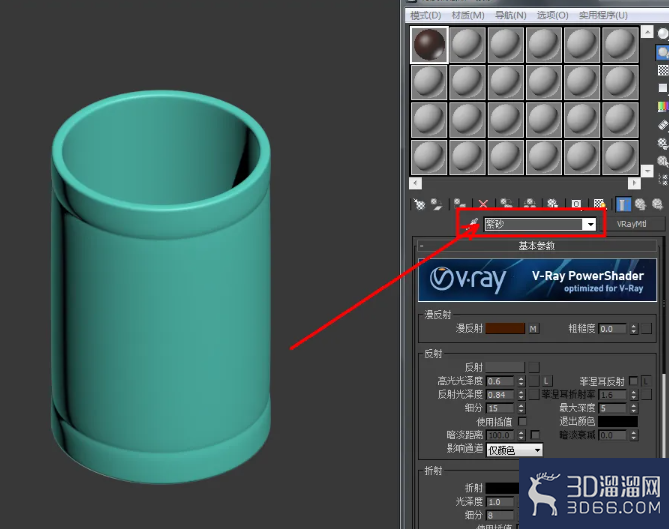
Task: Pick material from object with eyedropper
Action: (x=473, y=224)
